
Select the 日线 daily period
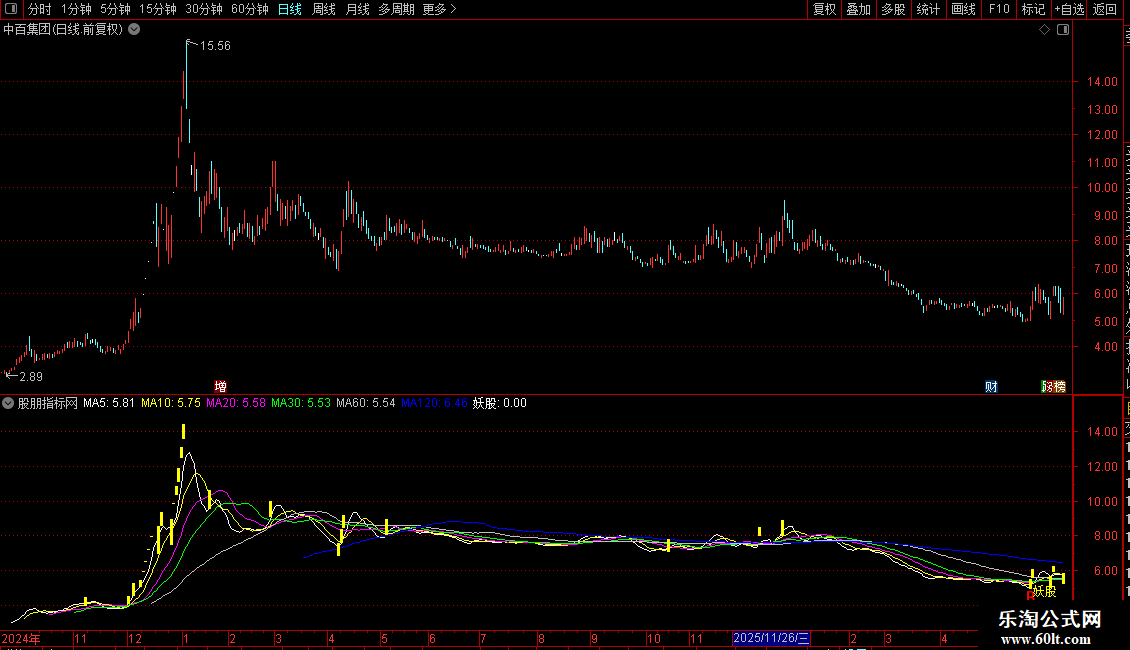tap(290, 9)
